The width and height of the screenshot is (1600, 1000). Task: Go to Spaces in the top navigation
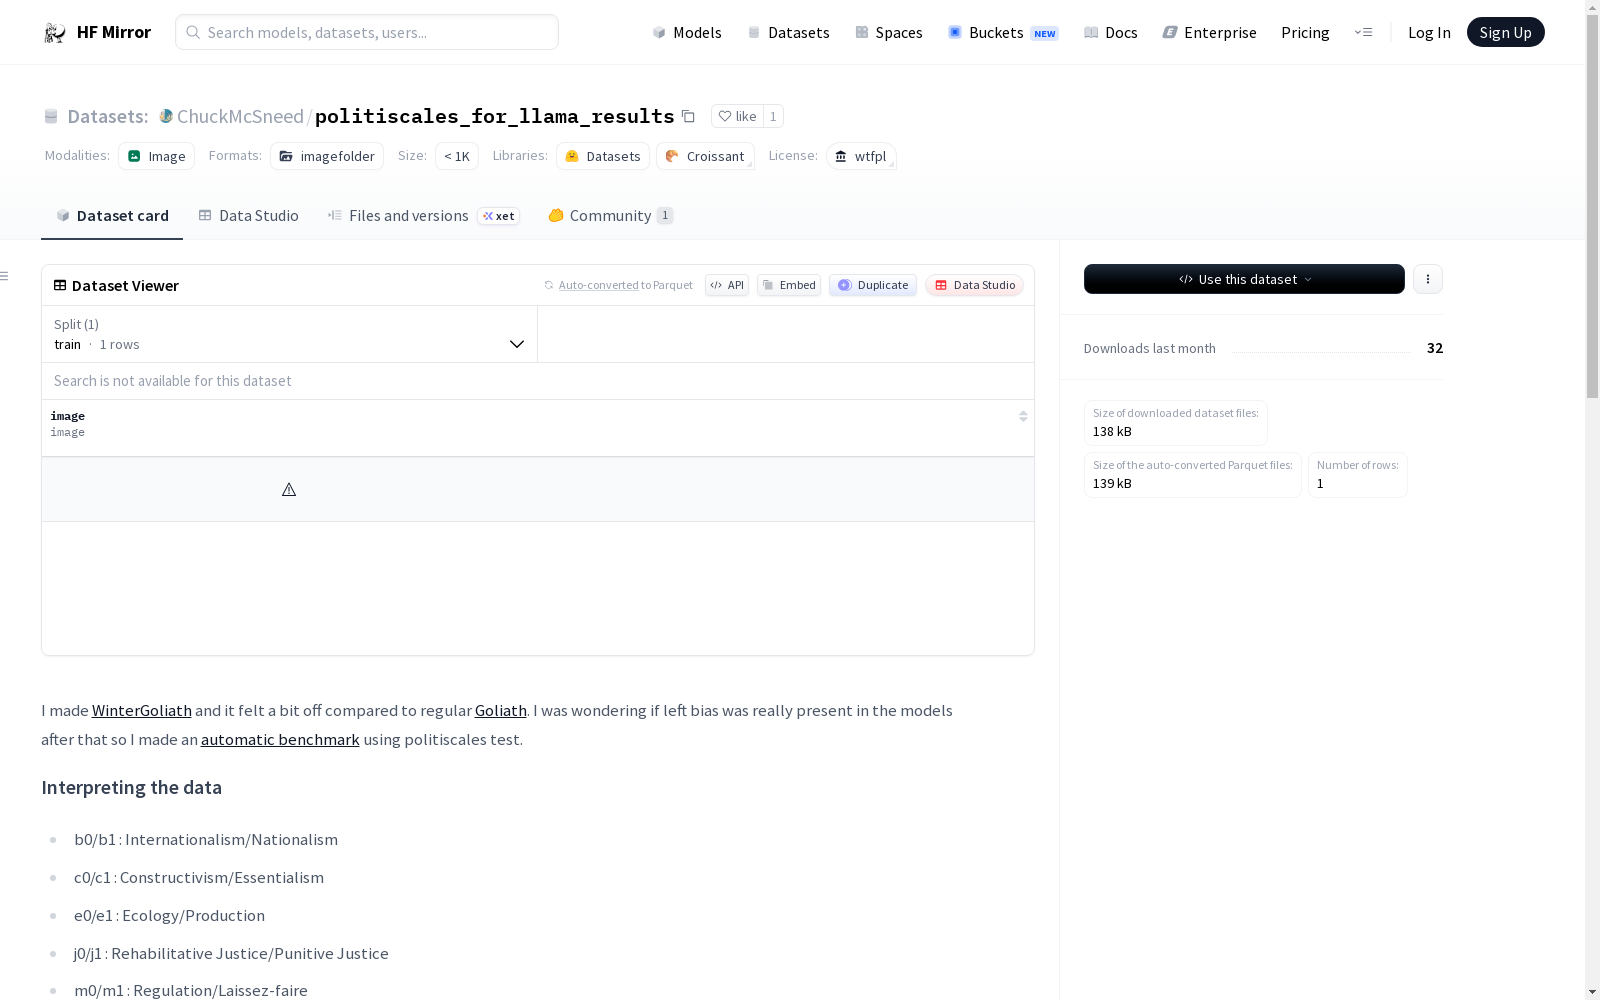[889, 32]
